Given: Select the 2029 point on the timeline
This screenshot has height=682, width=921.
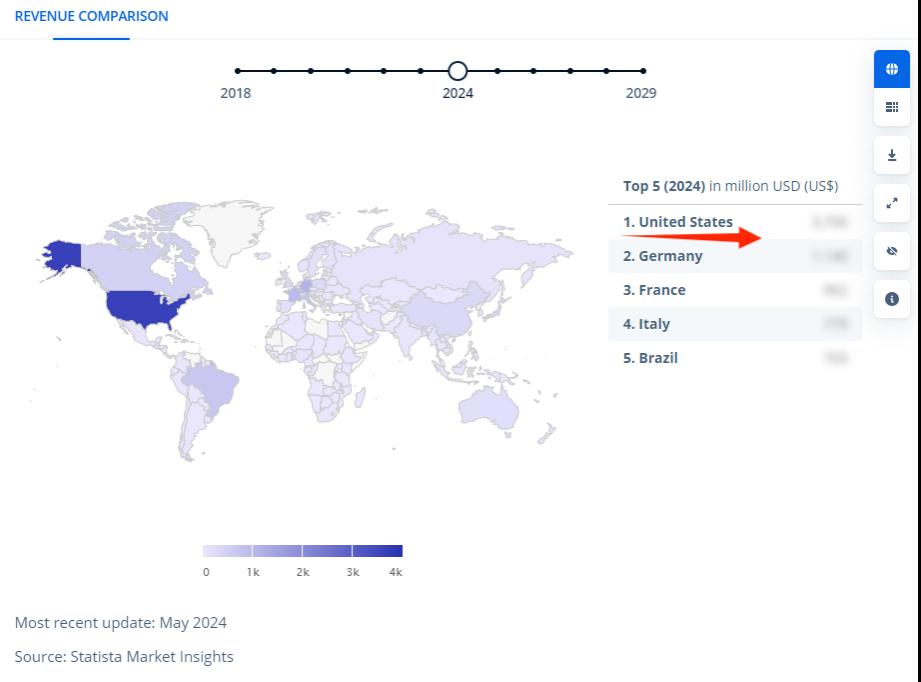Looking at the screenshot, I should coord(643,71).
